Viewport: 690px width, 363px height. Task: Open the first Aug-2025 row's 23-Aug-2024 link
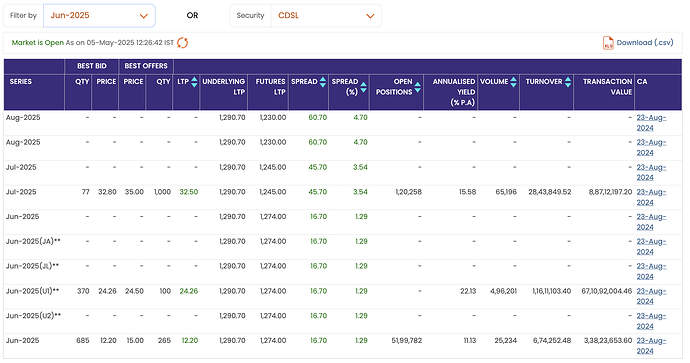pos(651,123)
